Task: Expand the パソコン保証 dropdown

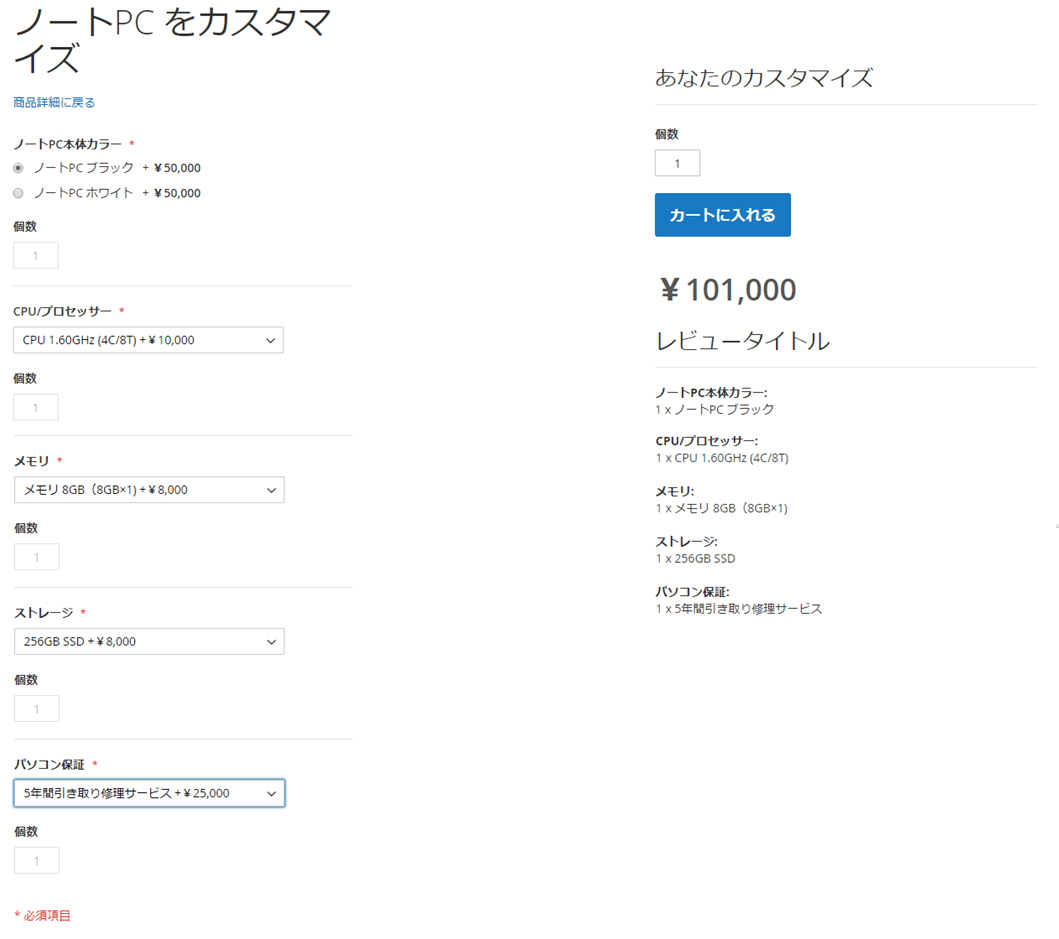Action: point(148,793)
